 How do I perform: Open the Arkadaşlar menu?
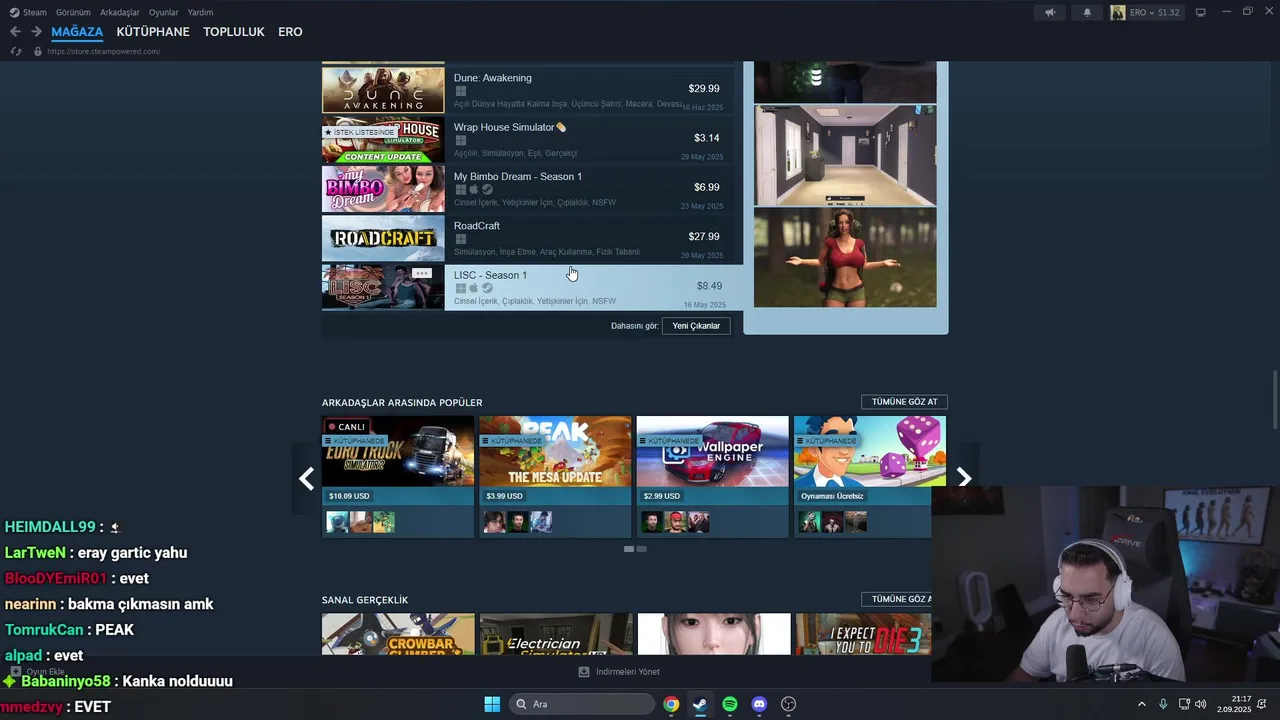pyautogui.click(x=120, y=12)
